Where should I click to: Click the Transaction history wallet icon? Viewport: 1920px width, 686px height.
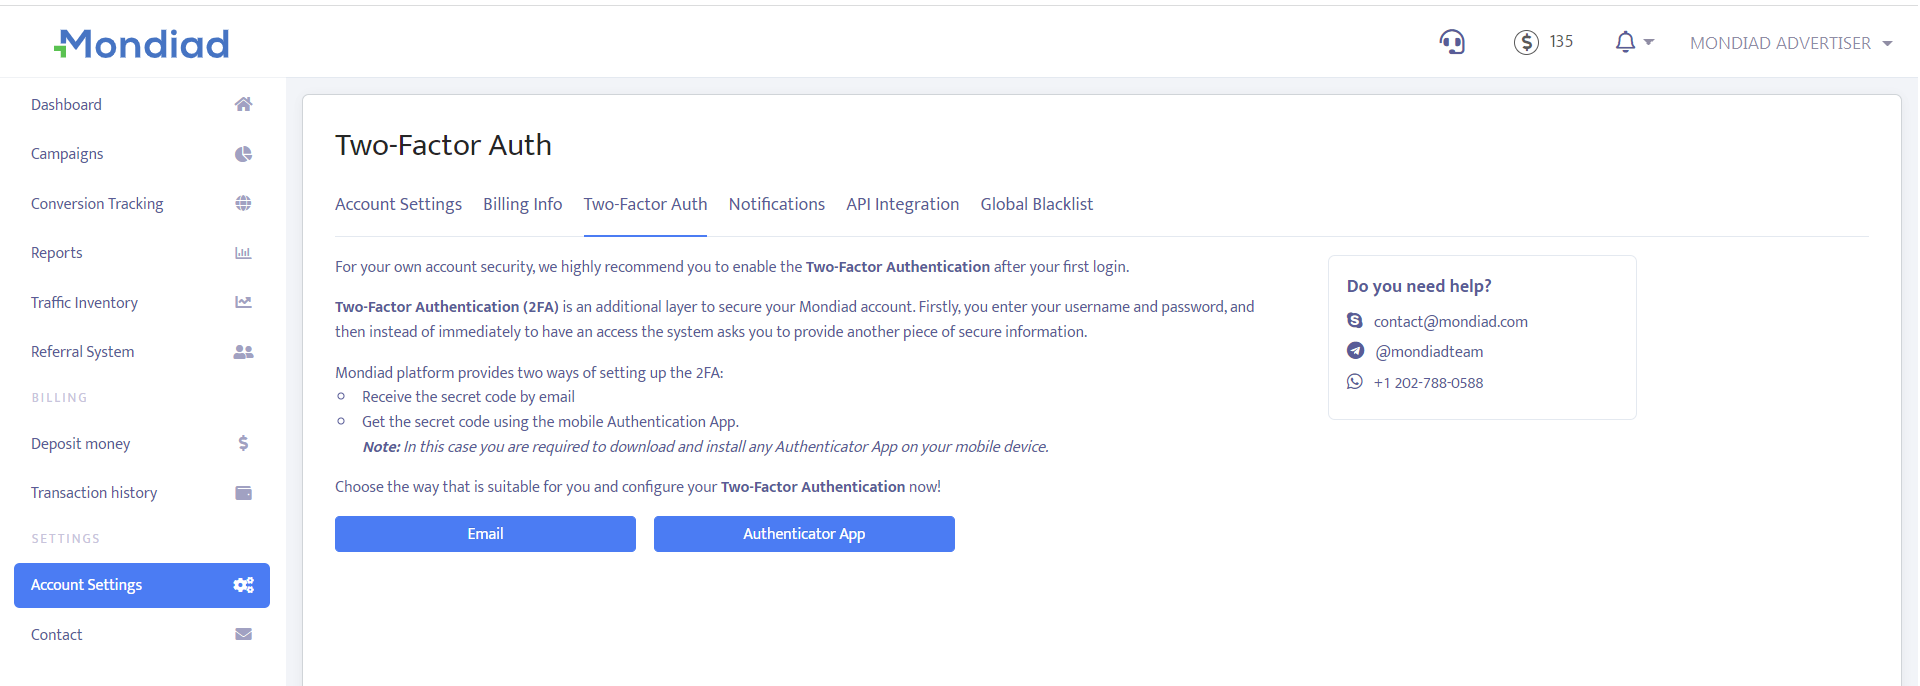[243, 493]
